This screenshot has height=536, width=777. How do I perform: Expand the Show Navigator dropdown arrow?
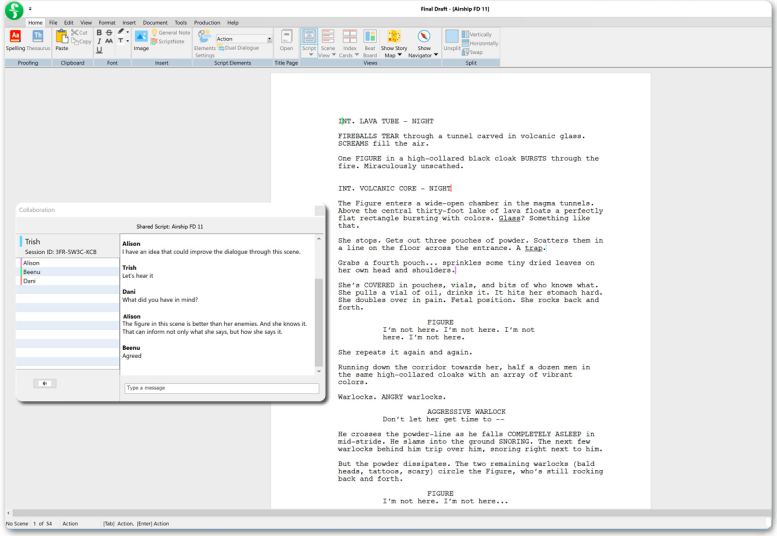436,55
